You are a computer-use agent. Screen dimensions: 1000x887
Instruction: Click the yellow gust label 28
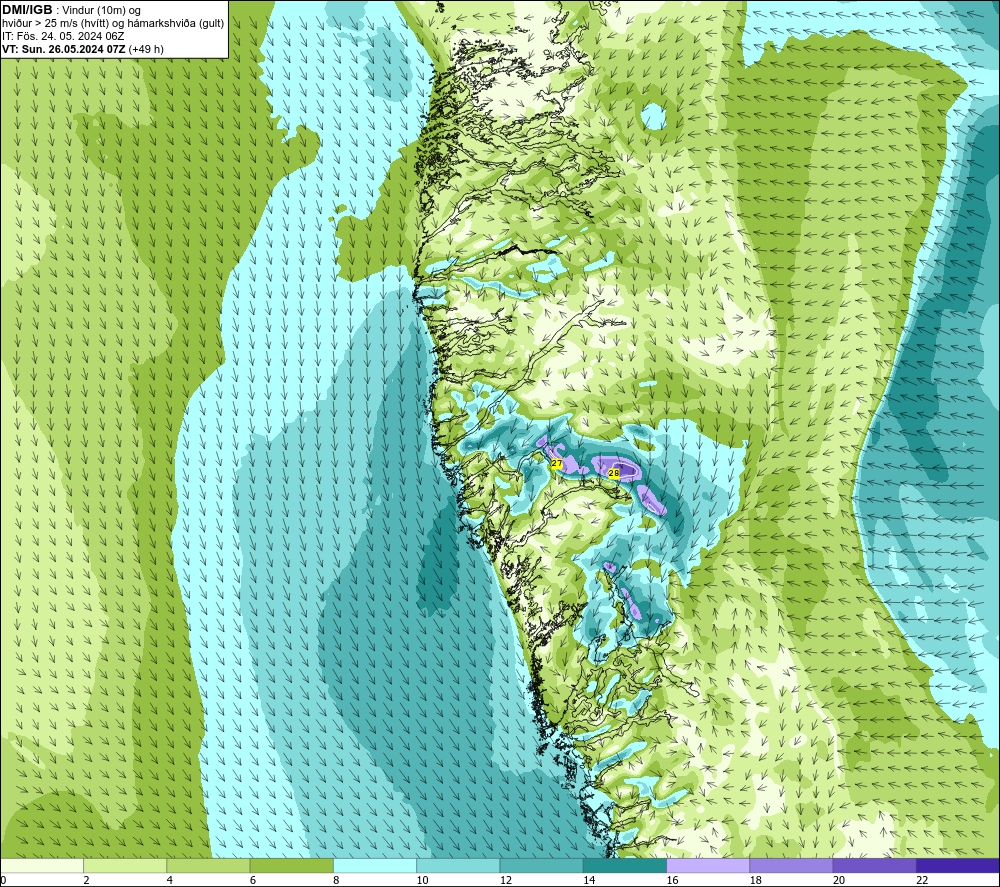(614, 473)
